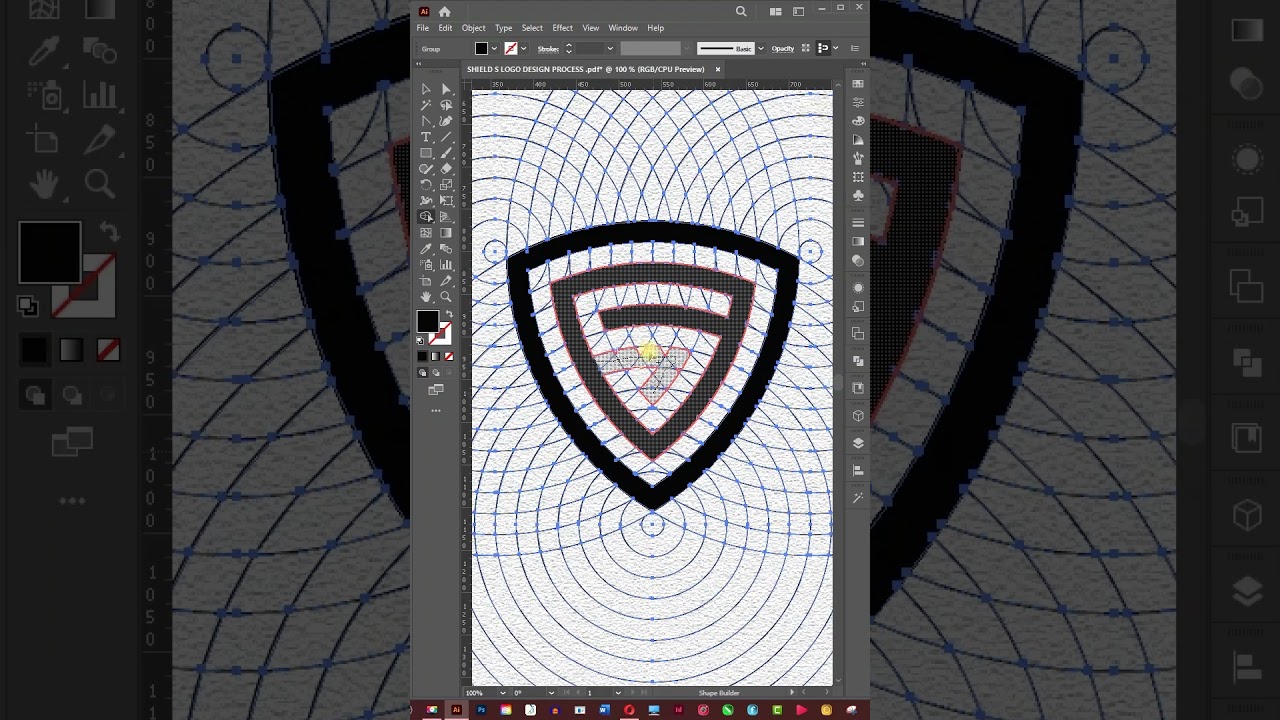Reset to default fill and stroke

420,340
